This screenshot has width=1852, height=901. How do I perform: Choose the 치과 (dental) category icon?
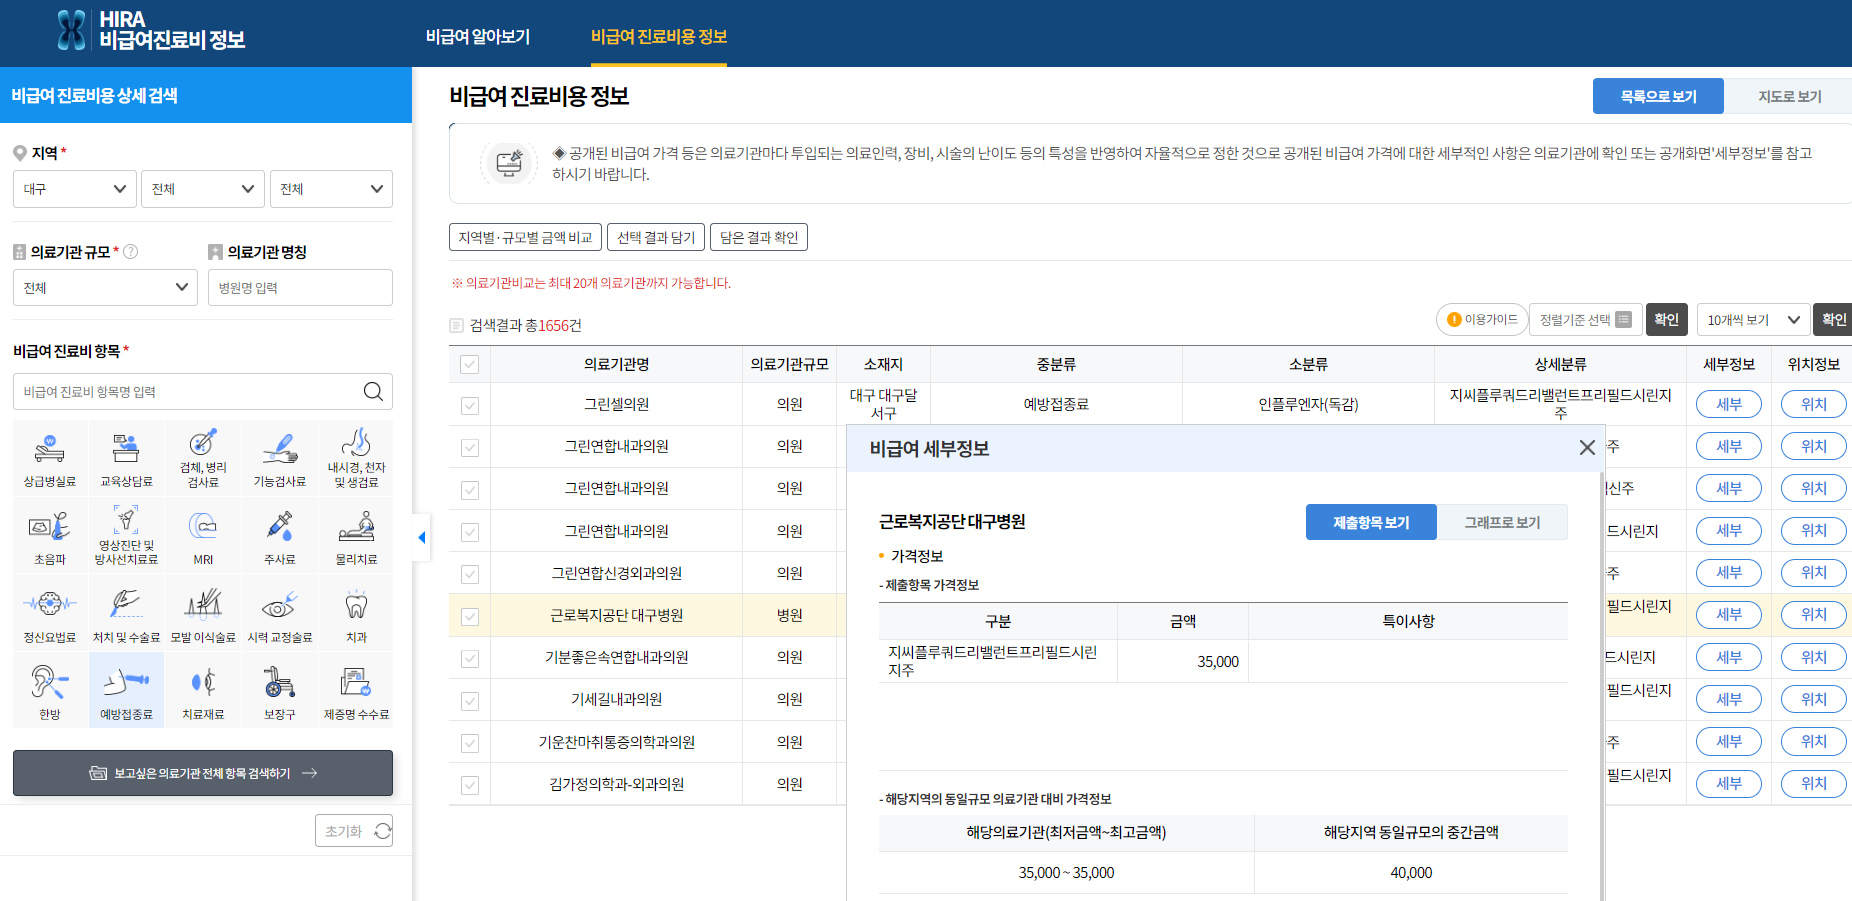[355, 612]
